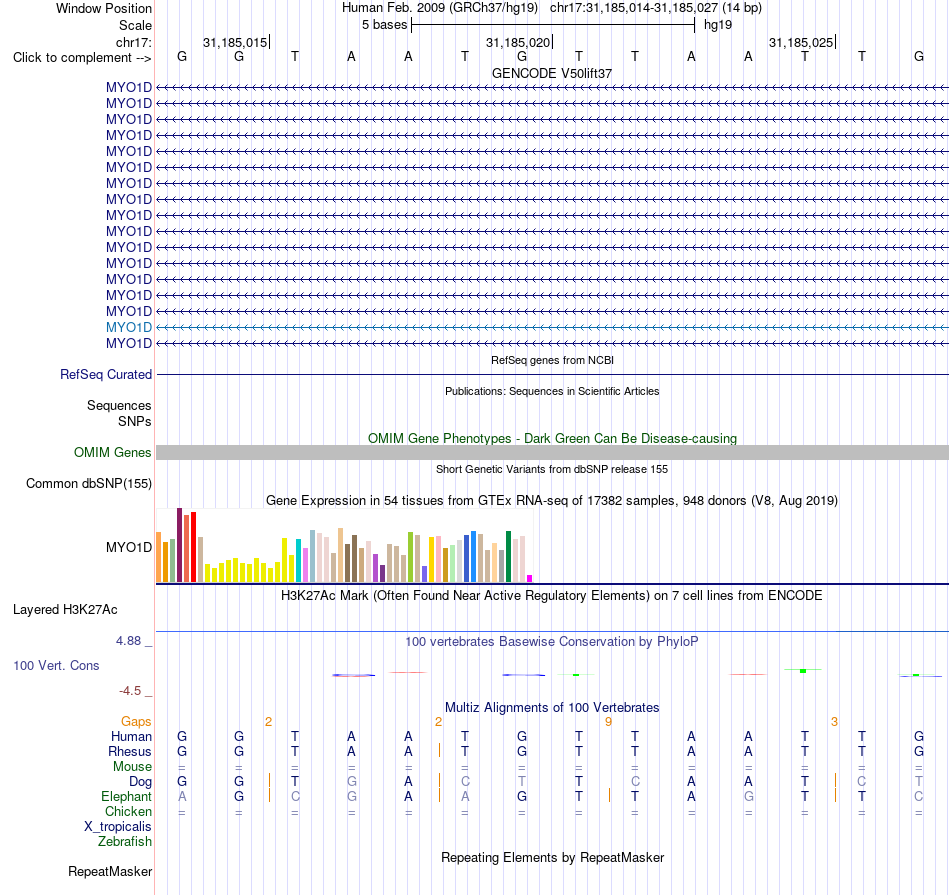The image size is (950, 895).
Task: Click the 'Window Position' track label
Action: point(104,8)
